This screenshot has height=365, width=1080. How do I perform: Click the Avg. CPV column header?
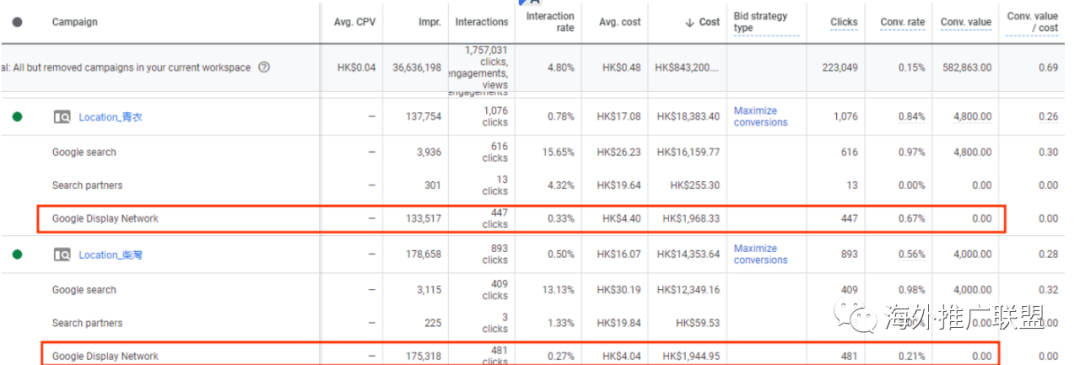[355, 22]
